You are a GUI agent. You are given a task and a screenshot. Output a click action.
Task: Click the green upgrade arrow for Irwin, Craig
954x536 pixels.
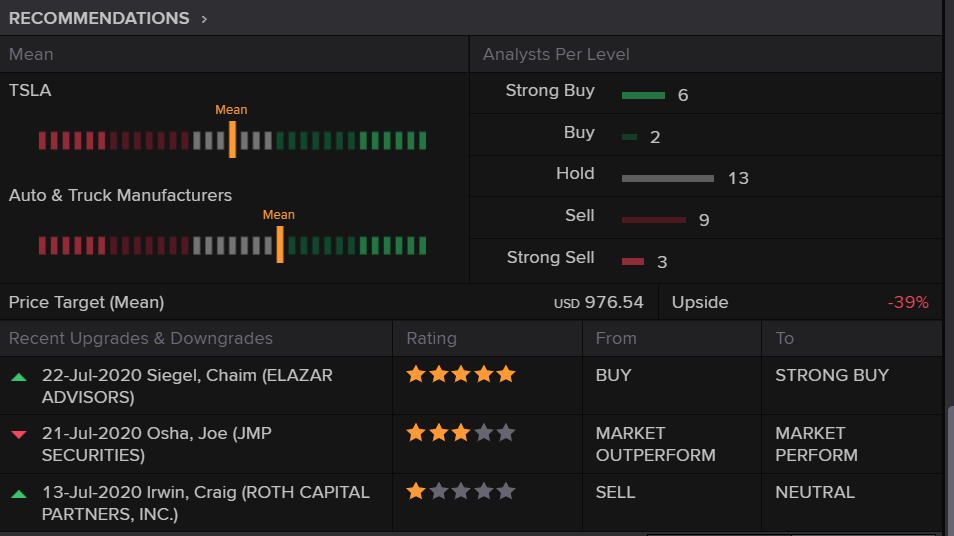tap(18, 493)
